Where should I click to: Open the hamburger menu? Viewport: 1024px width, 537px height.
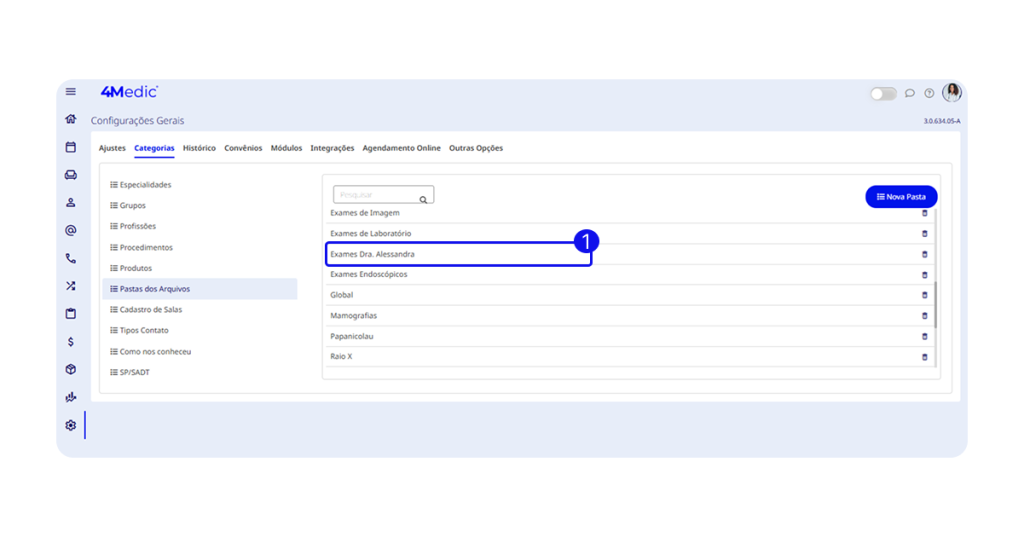pyautogui.click(x=71, y=92)
